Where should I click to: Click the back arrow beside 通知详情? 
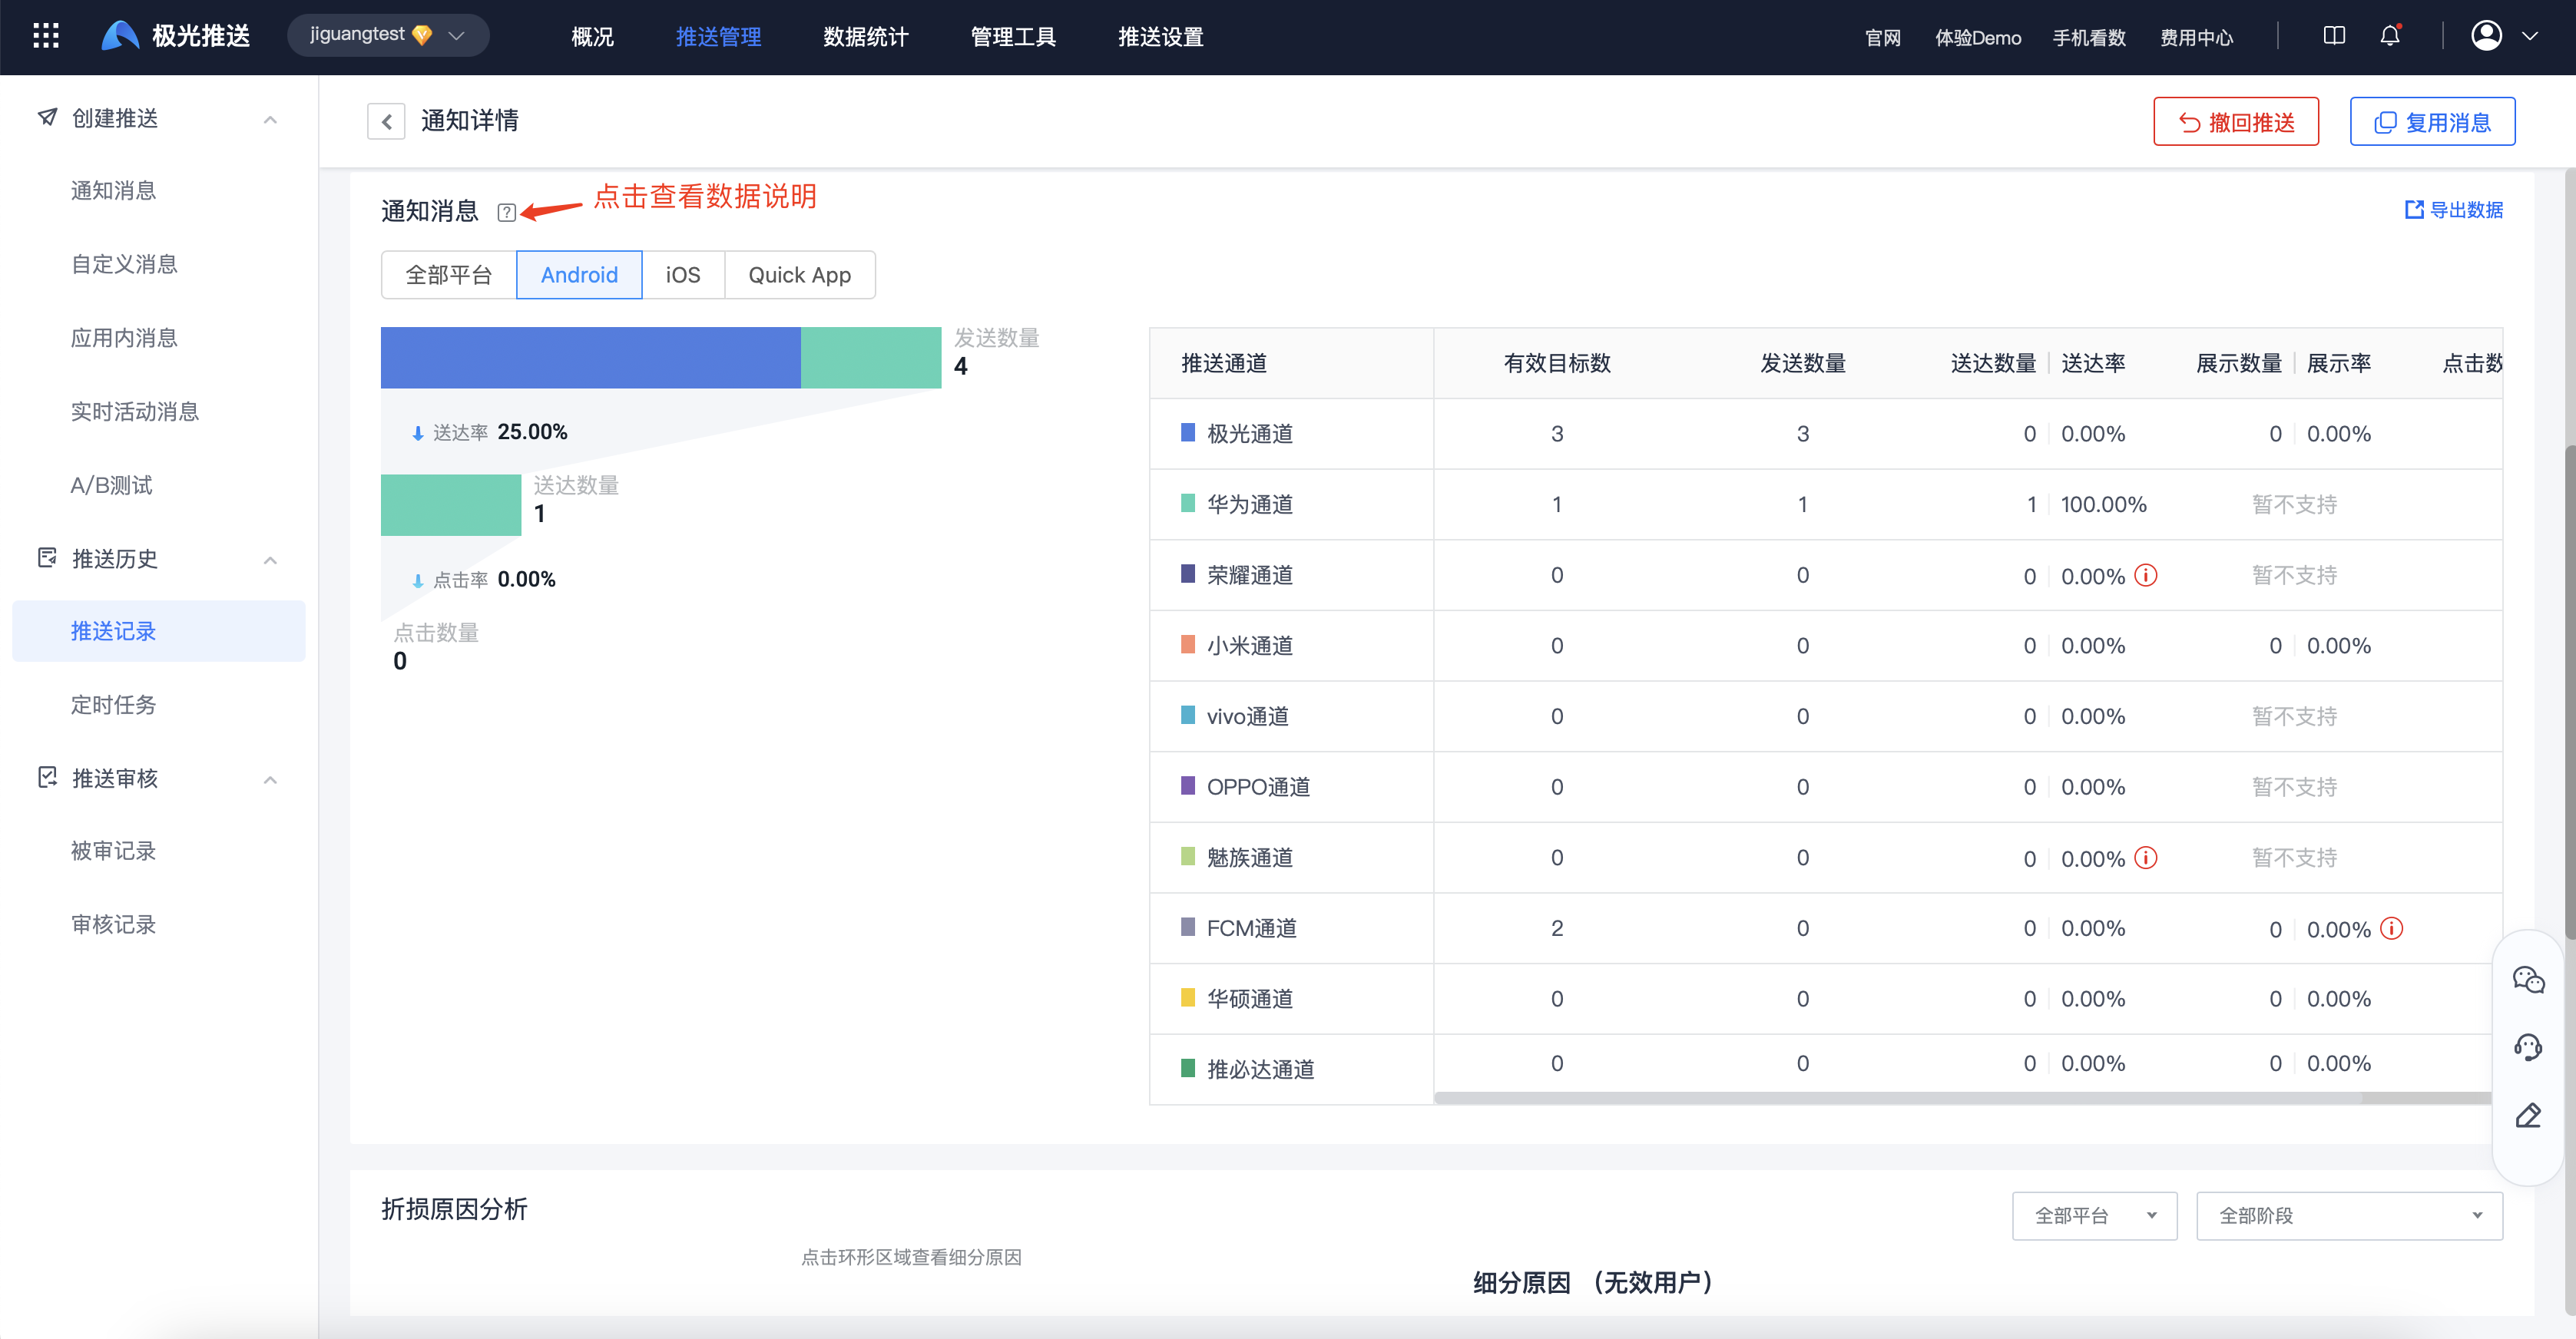(386, 121)
